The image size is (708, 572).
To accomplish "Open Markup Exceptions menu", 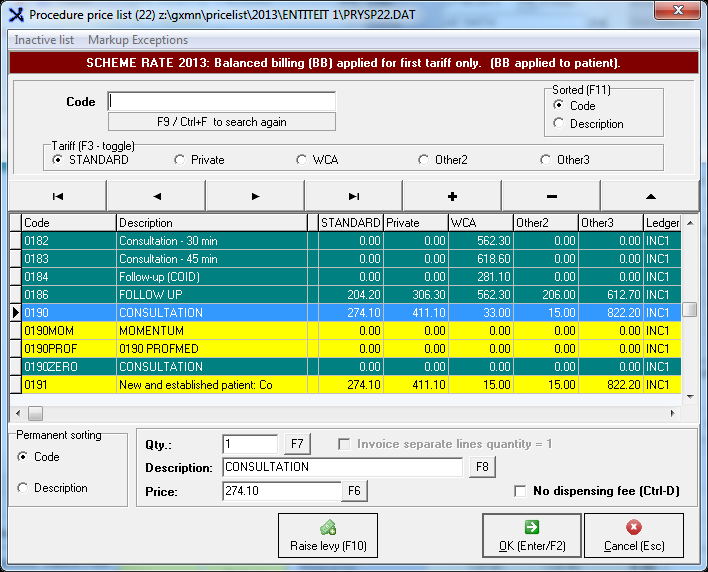I will [138, 40].
